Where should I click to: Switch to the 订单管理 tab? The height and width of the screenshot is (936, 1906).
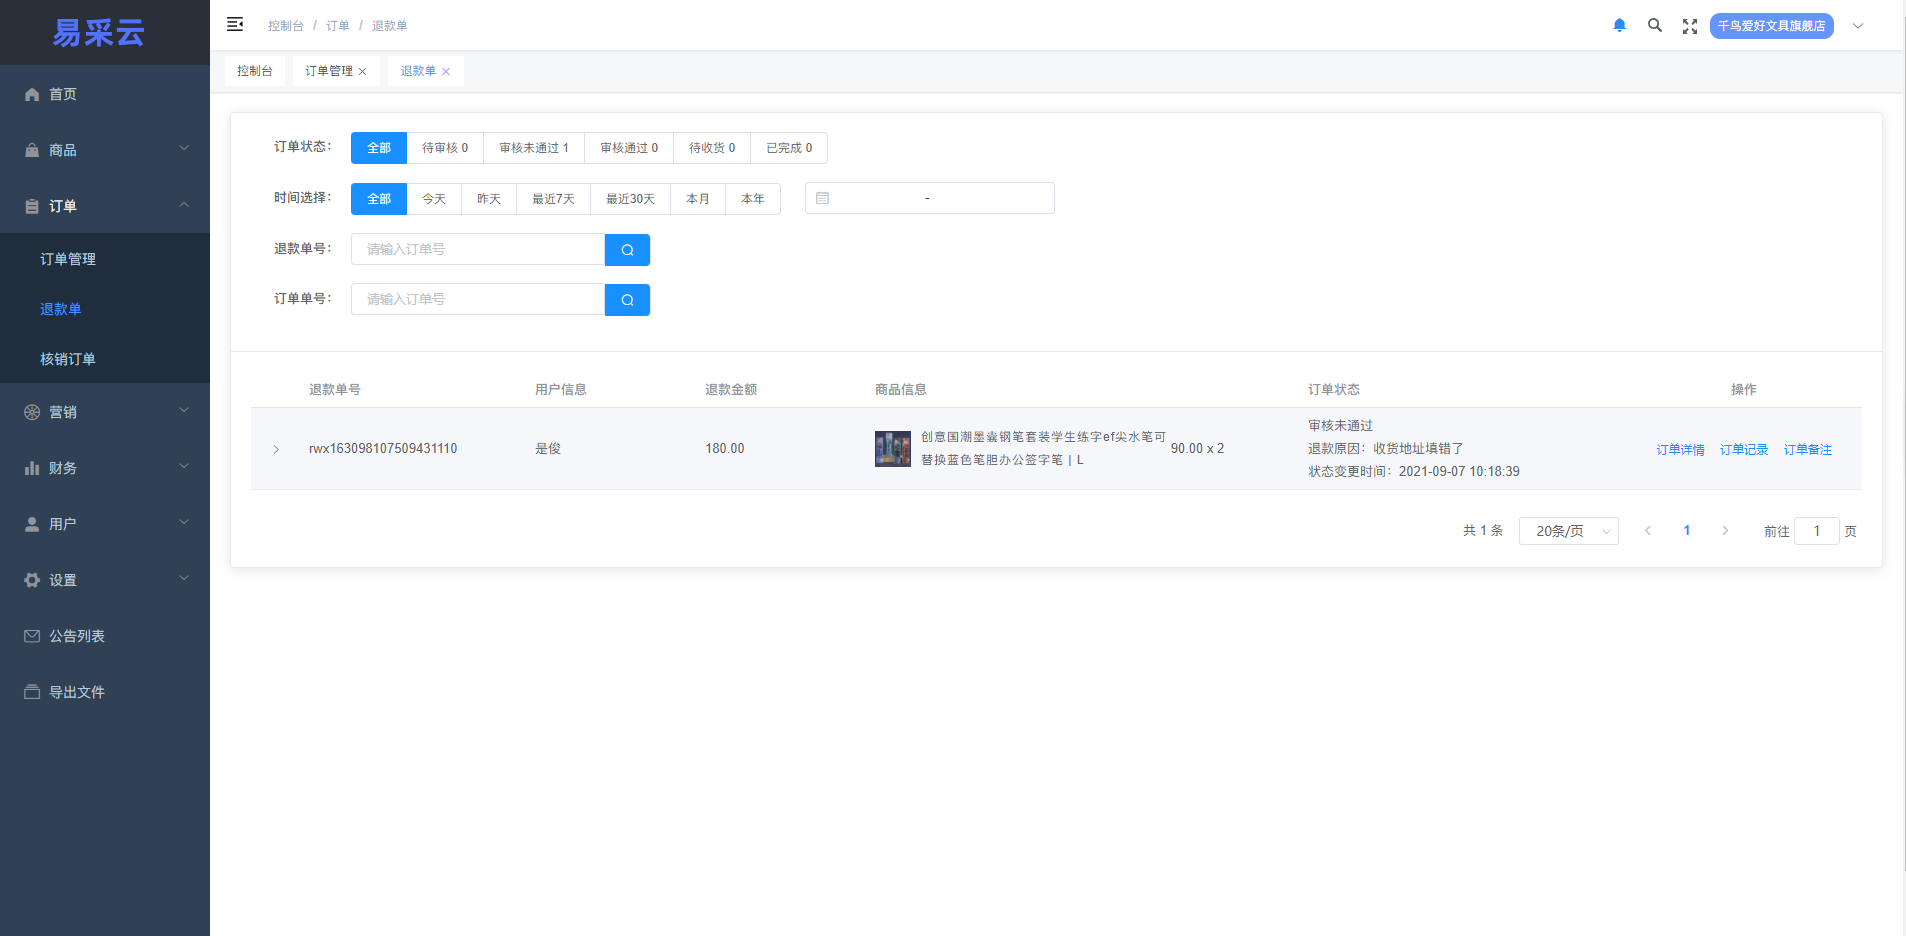pyautogui.click(x=328, y=71)
